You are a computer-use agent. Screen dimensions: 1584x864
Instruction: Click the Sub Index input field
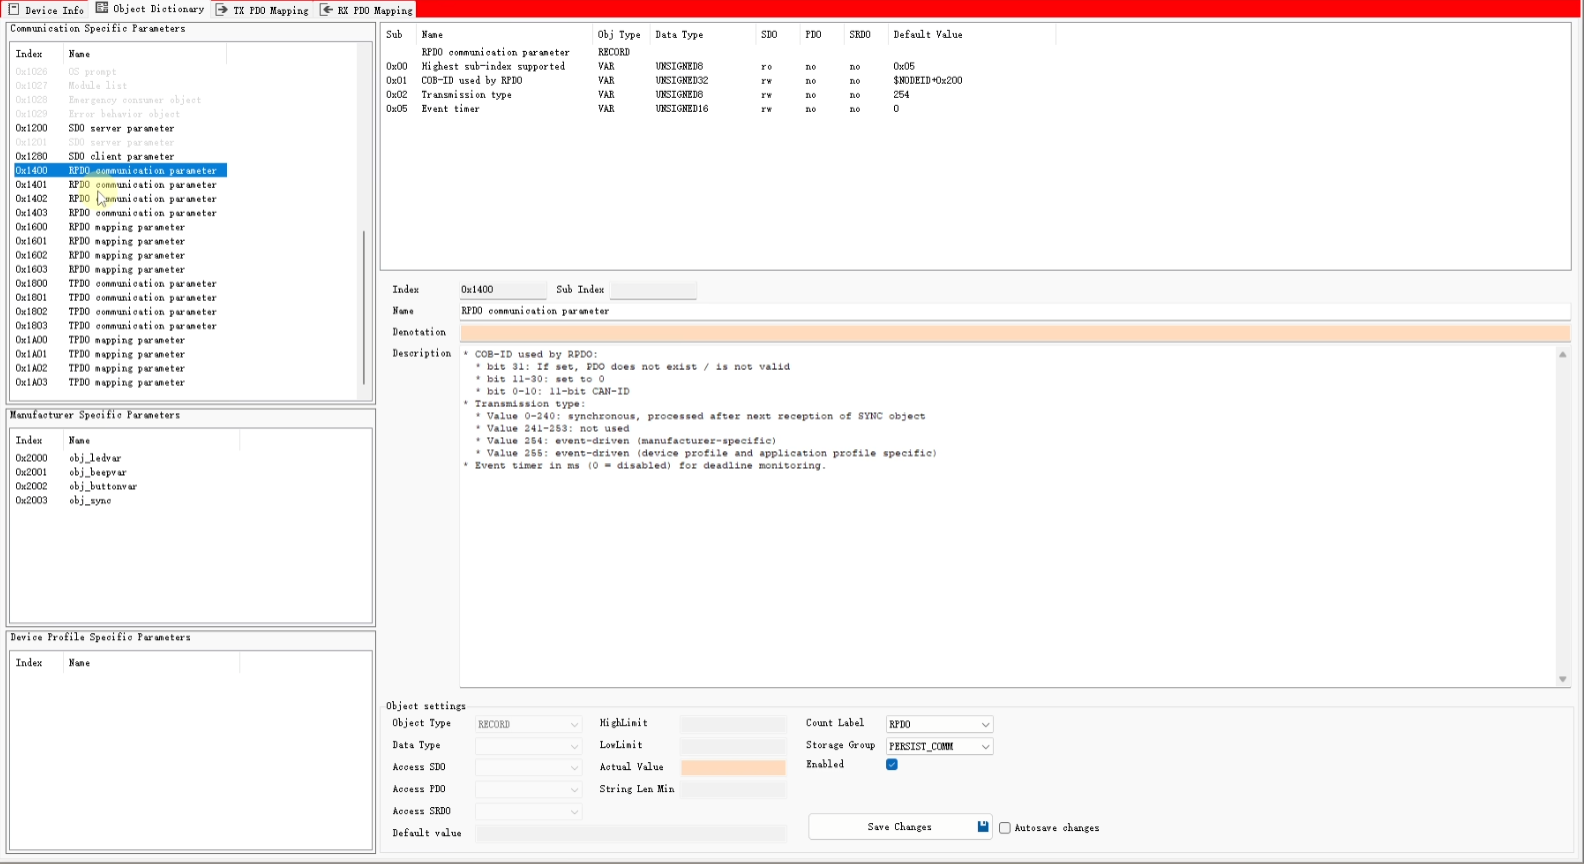[653, 290]
